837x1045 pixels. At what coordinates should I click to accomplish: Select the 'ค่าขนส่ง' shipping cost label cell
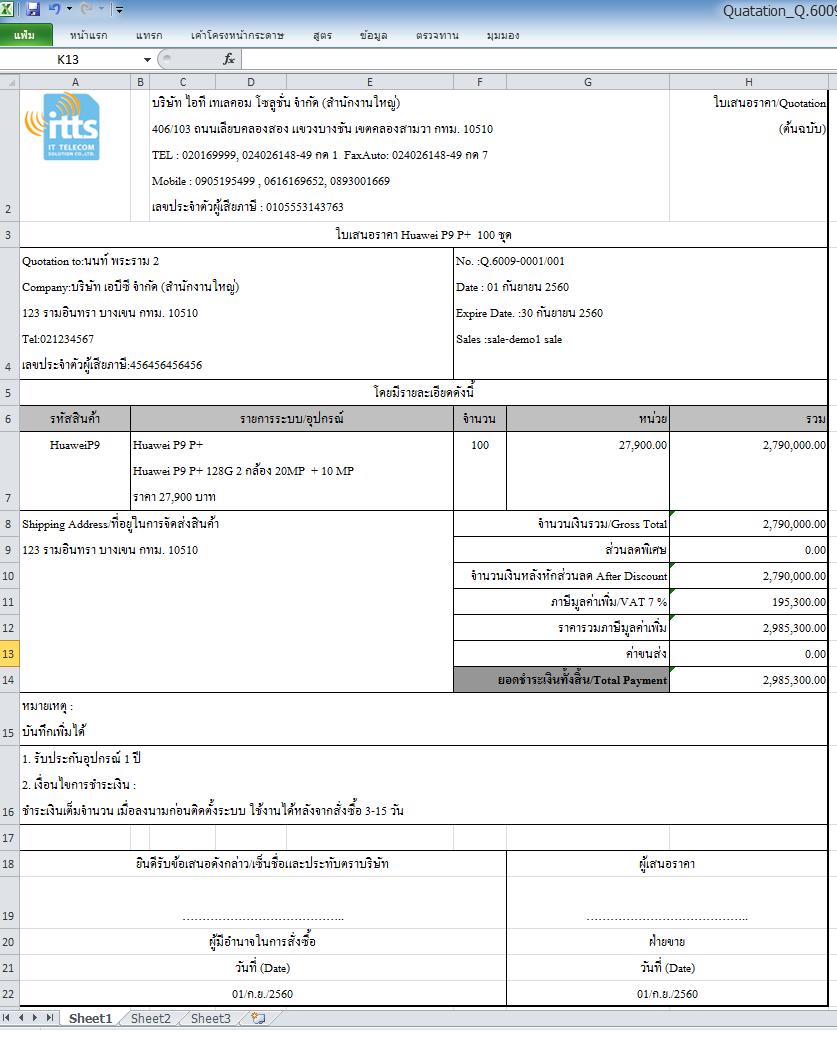561,654
